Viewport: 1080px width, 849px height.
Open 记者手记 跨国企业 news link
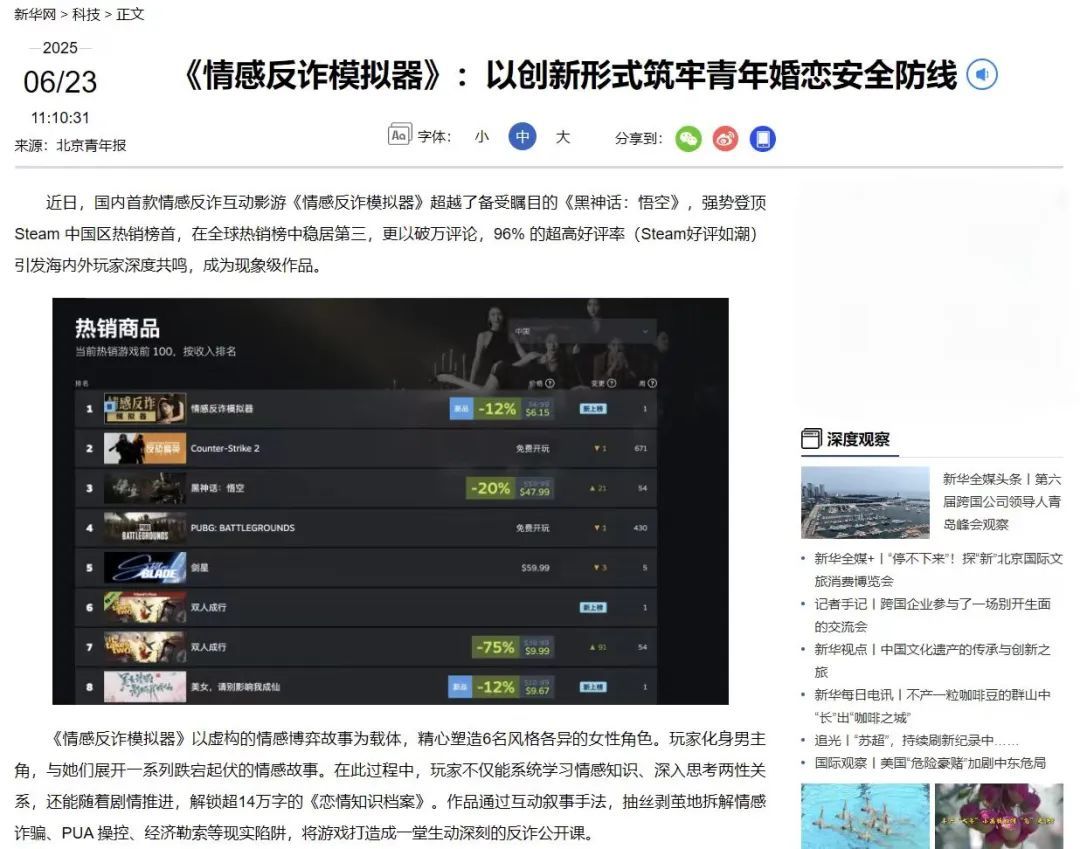coord(933,615)
